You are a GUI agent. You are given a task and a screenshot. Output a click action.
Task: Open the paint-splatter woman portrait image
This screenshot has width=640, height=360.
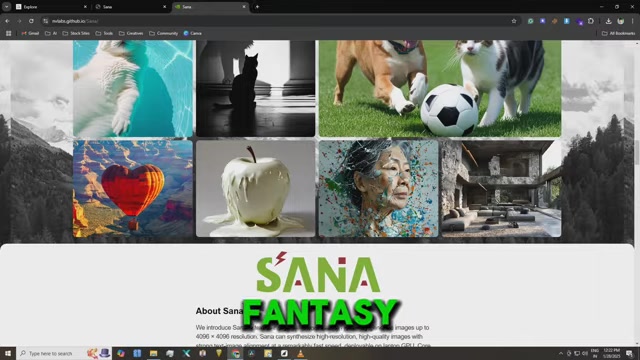[x=378, y=189]
